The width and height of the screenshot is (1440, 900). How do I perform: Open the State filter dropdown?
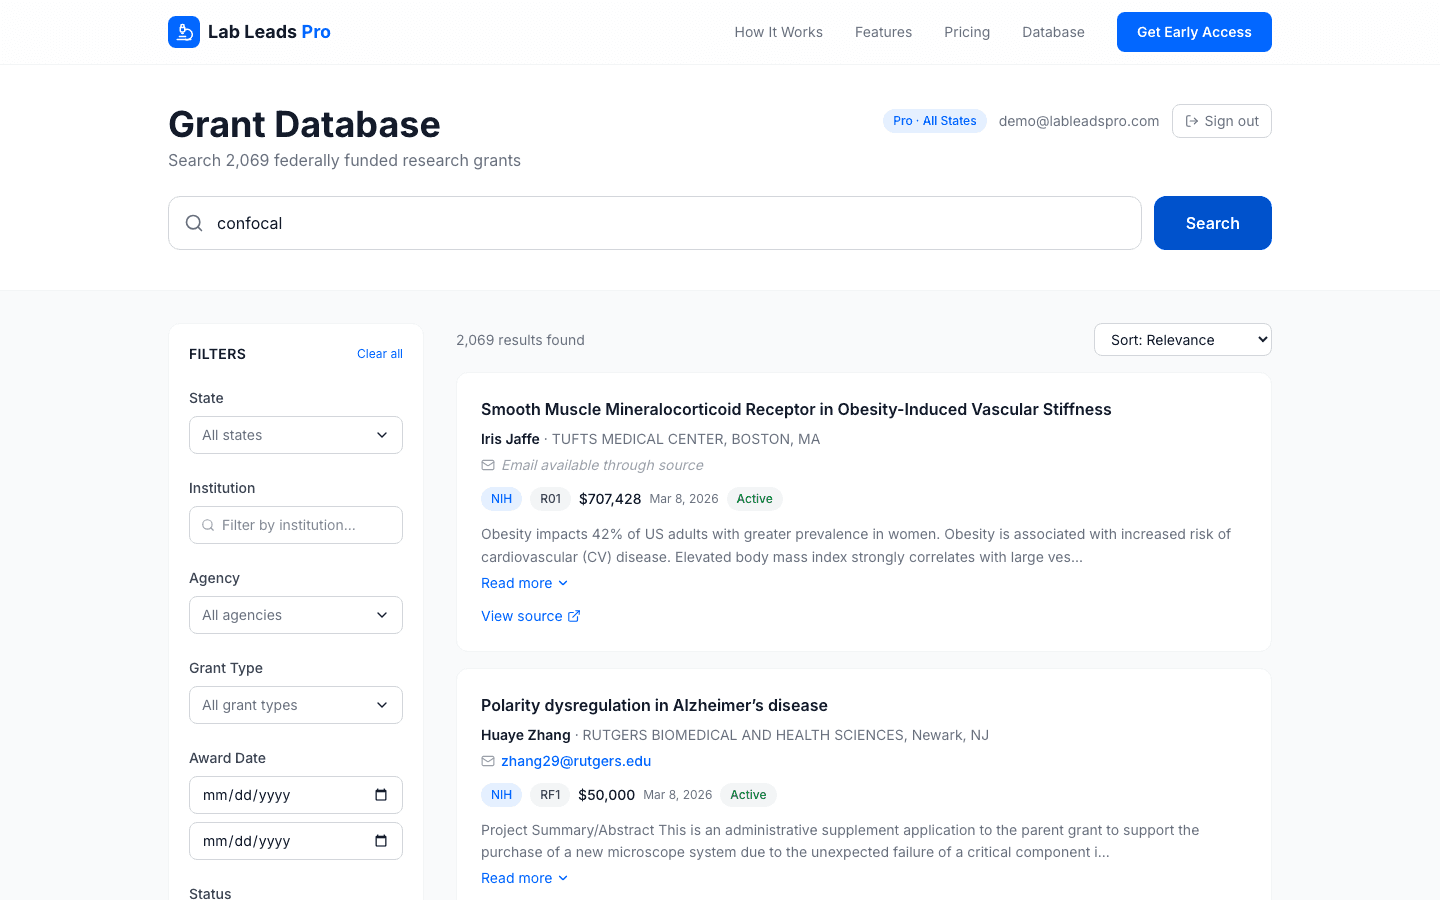click(x=296, y=435)
